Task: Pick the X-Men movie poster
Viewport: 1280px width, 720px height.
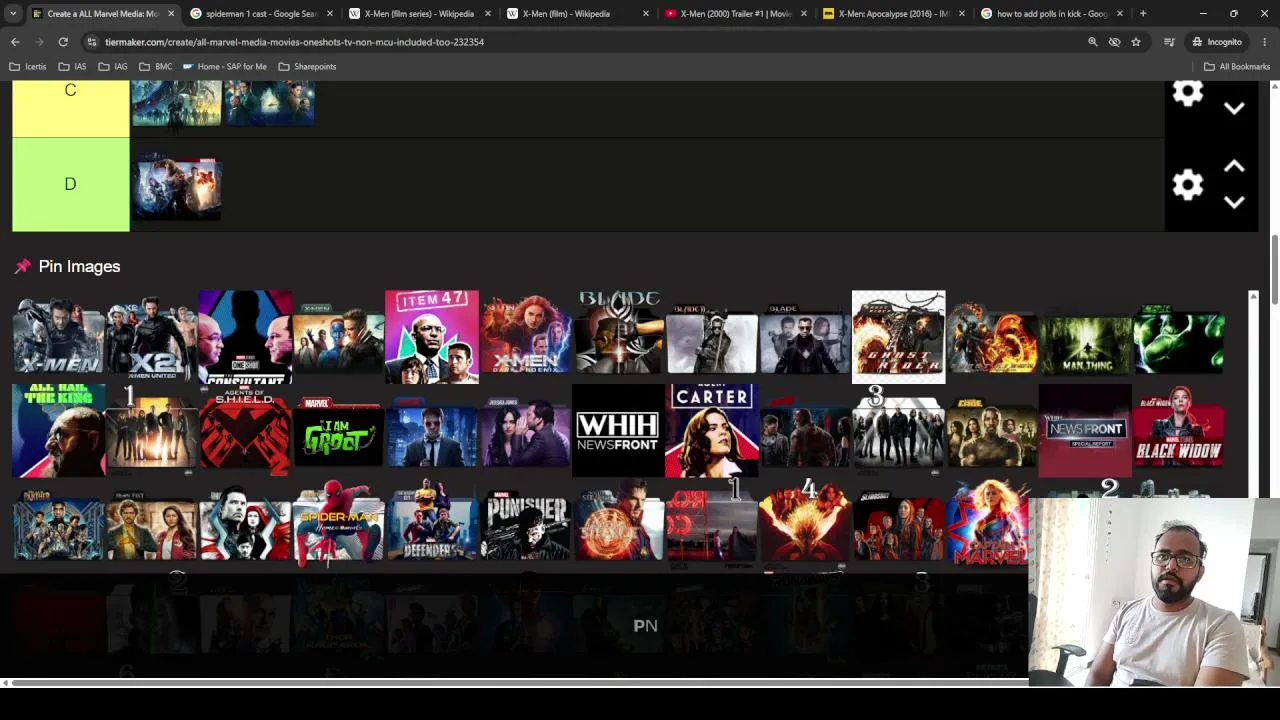Action: tap(58, 337)
